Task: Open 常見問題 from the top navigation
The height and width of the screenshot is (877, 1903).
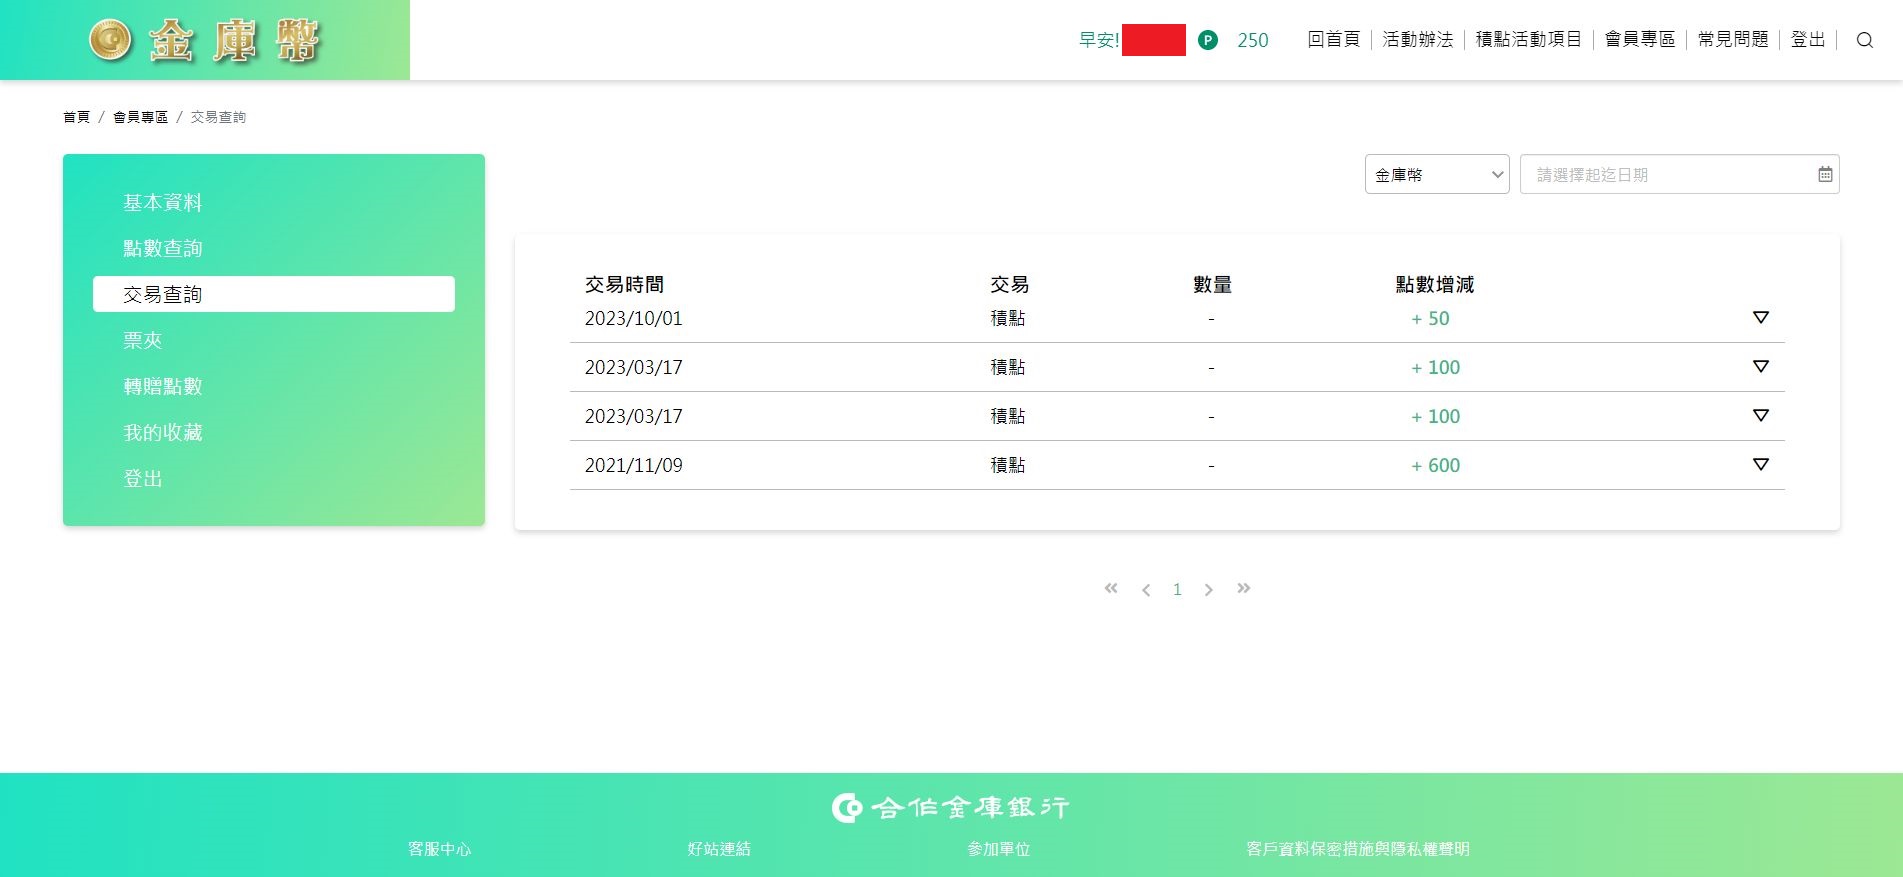Action: tap(1732, 40)
